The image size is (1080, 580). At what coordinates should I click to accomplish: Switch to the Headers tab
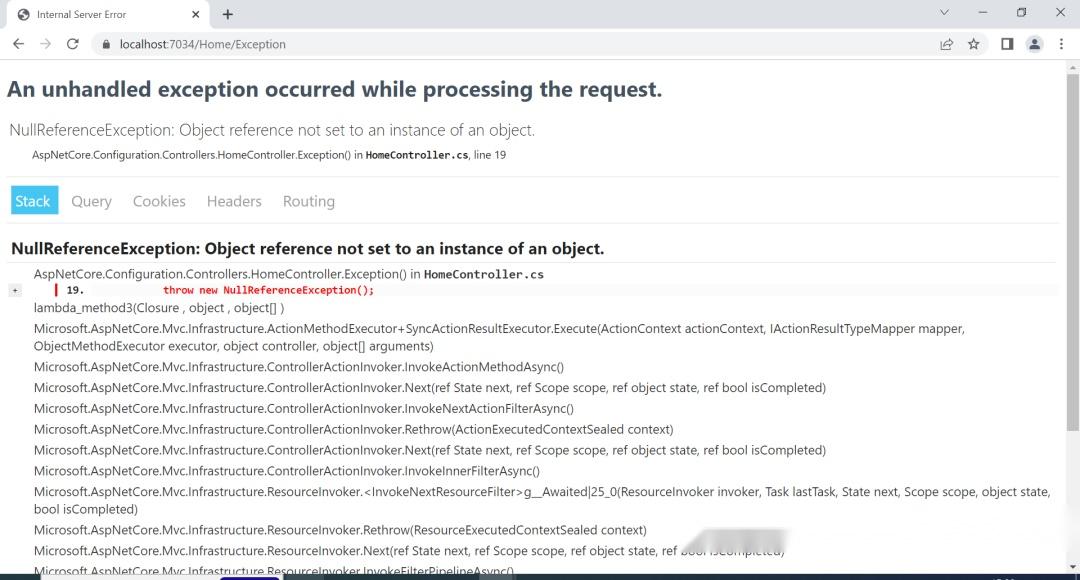coord(233,201)
